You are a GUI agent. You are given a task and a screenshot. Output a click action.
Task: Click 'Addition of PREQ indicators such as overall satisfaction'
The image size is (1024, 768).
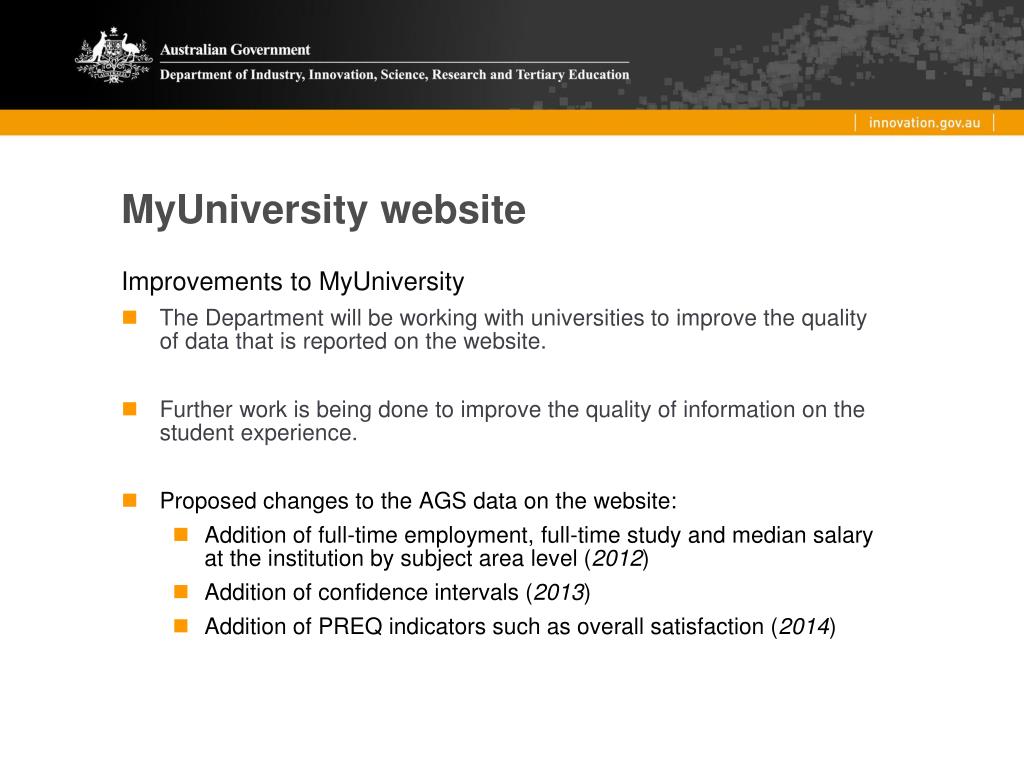point(484,626)
